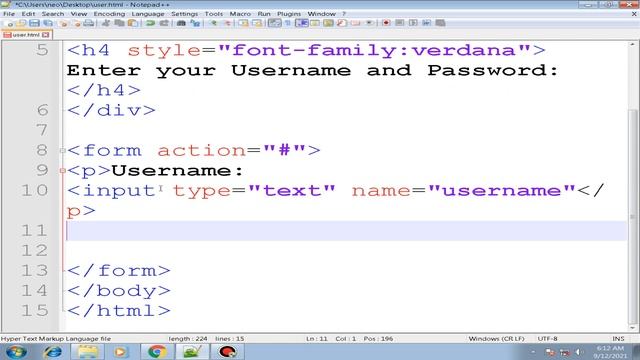Open Google Chrome from the taskbar
Viewport: 640px width, 360px height.
coord(157,352)
